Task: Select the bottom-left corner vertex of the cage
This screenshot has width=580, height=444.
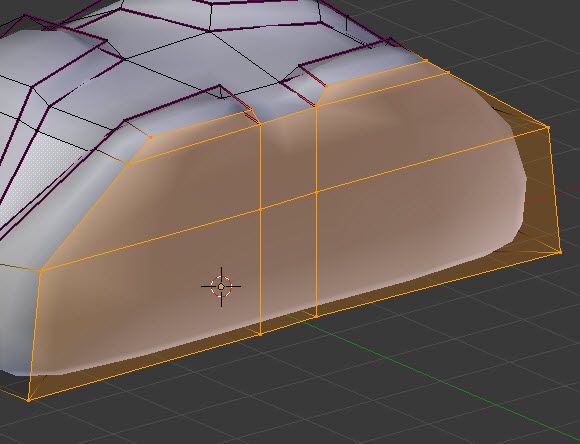Action: pyautogui.click(x=29, y=400)
